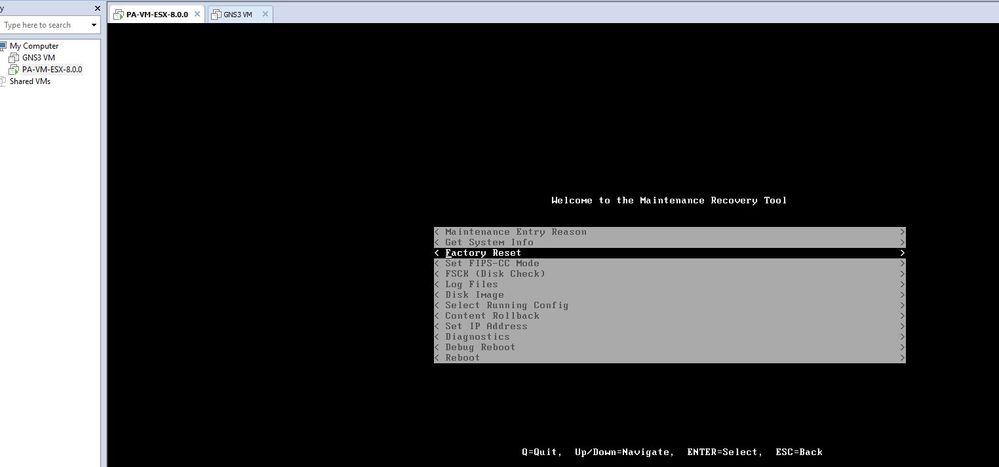Image resolution: width=999 pixels, height=467 pixels.
Task: Select the Diagnostics menu entry
Action: [x=670, y=336]
